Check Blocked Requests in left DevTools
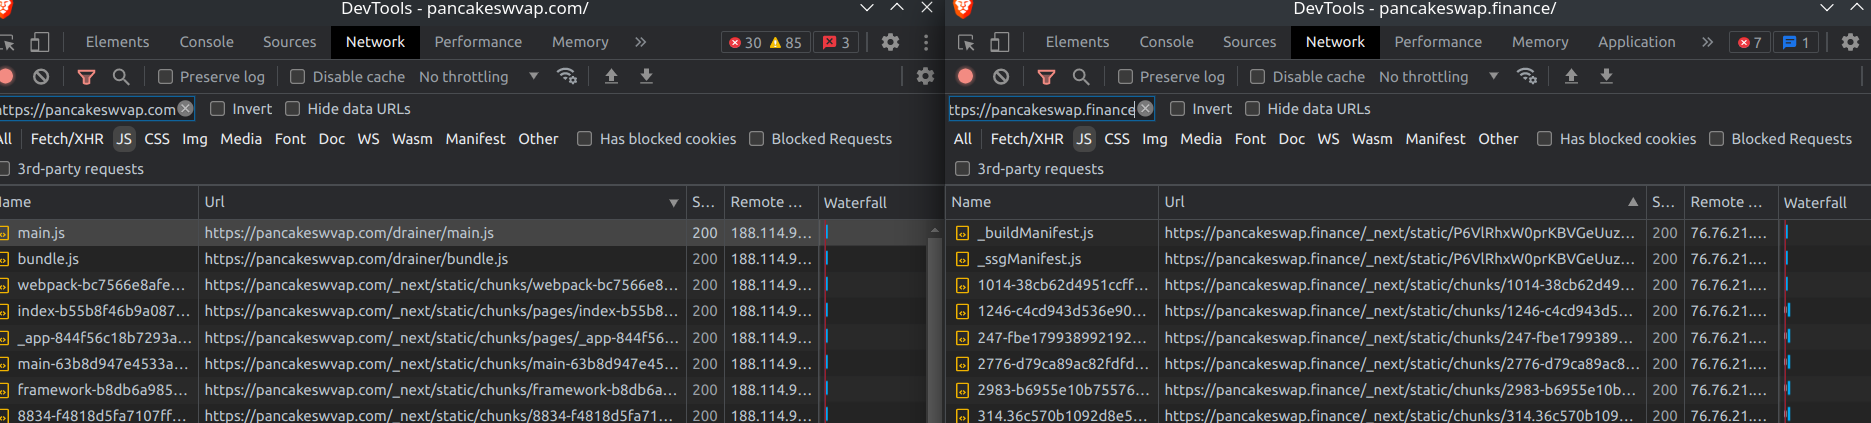The height and width of the screenshot is (423, 1871). 756,139
